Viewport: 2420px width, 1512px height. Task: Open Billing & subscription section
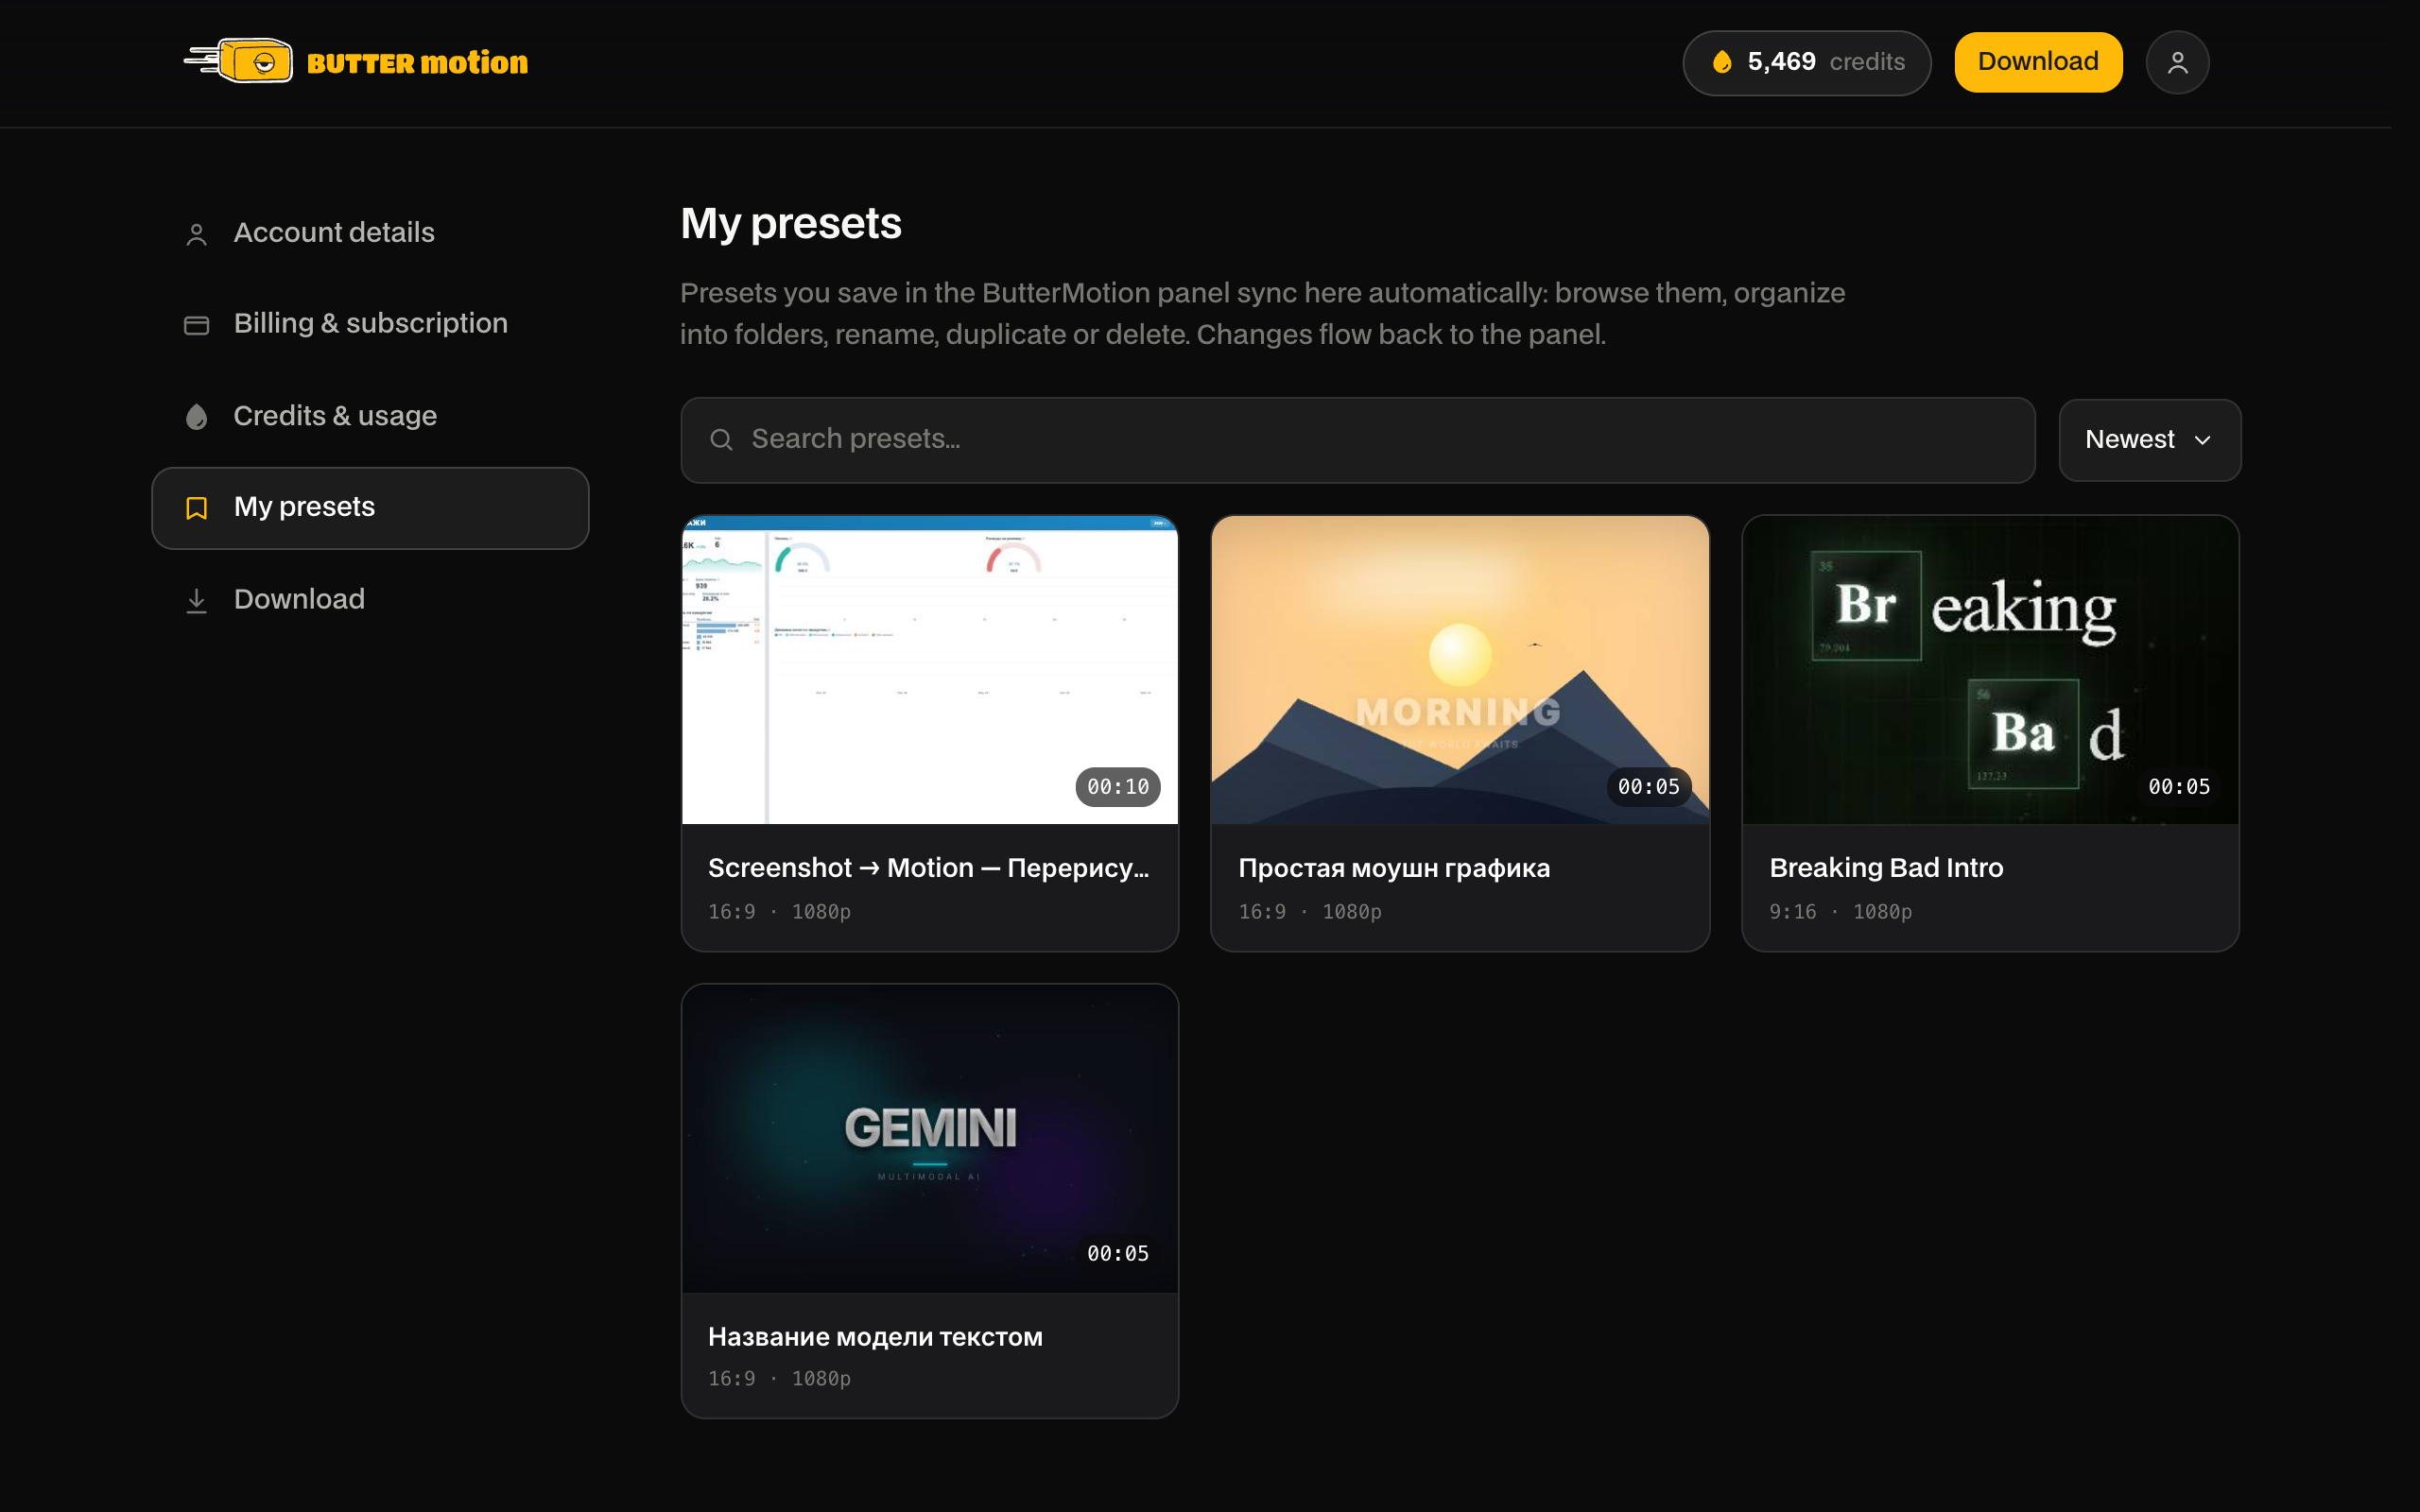click(370, 324)
